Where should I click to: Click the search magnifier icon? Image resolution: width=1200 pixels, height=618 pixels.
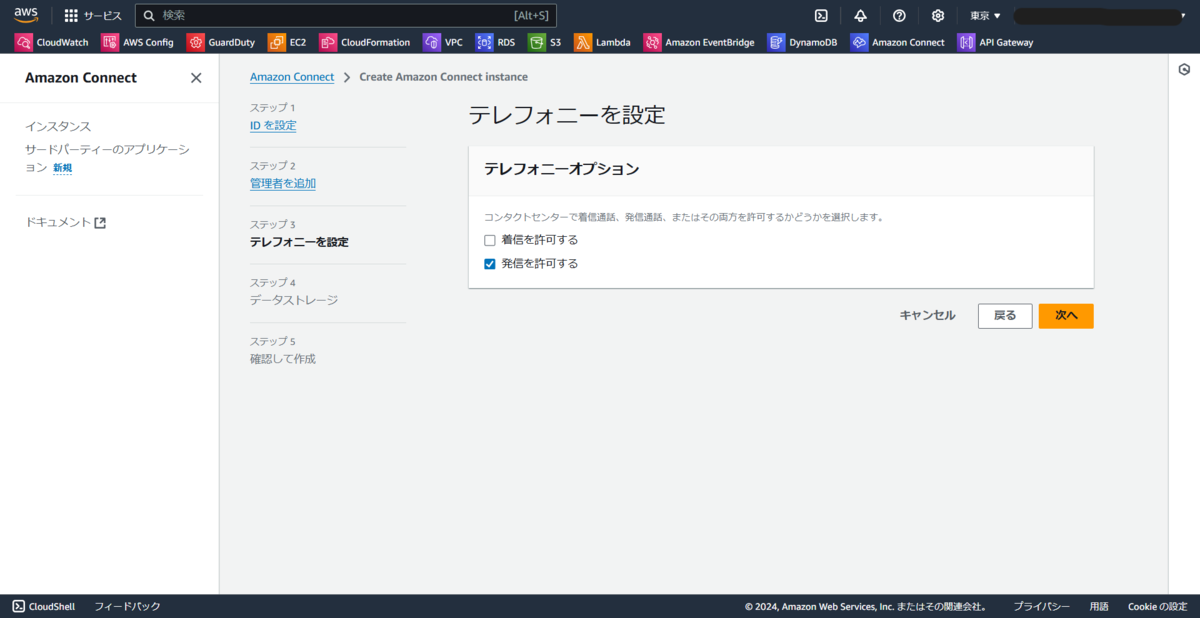coord(149,16)
